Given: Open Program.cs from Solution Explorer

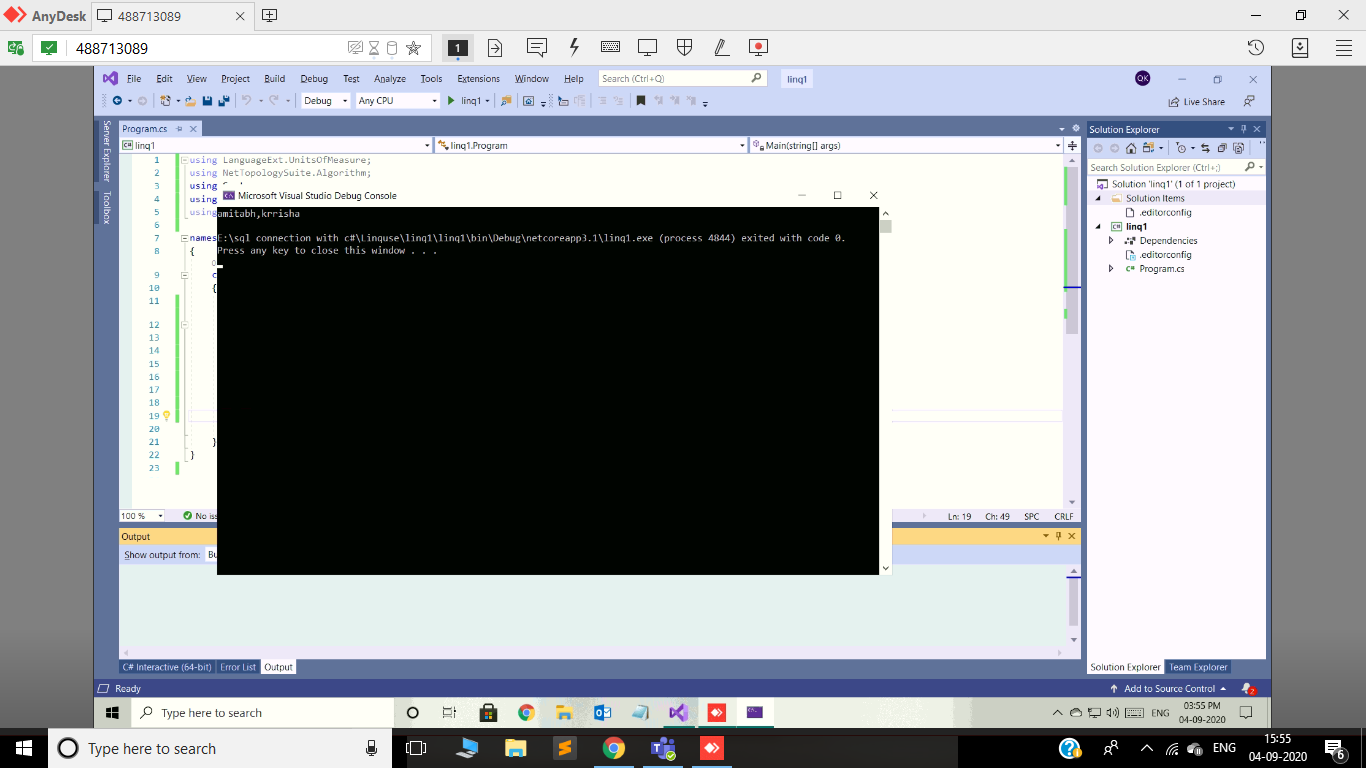Looking at the screenshot, I should (x=1162, y=268).
